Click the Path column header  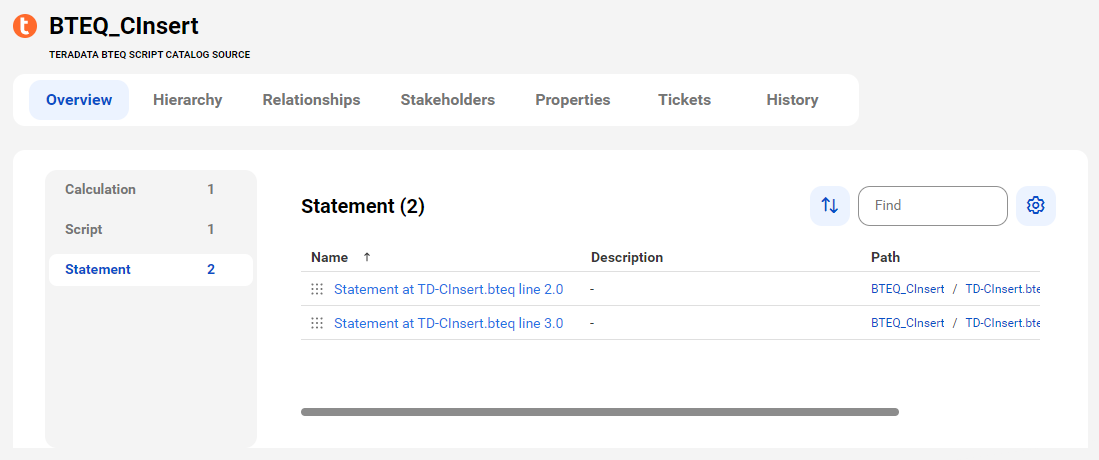885,257
